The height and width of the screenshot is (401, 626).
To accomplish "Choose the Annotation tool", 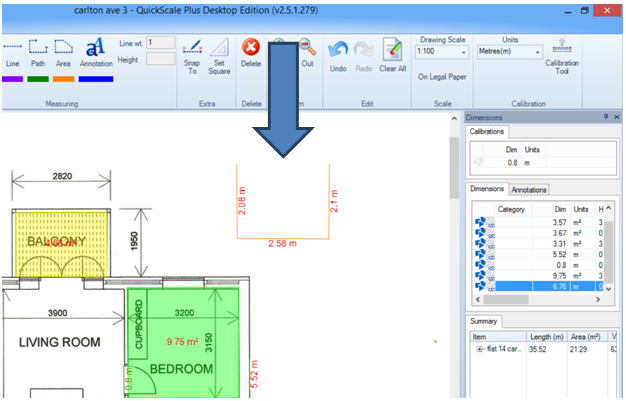I will click(x=95, y=52).
